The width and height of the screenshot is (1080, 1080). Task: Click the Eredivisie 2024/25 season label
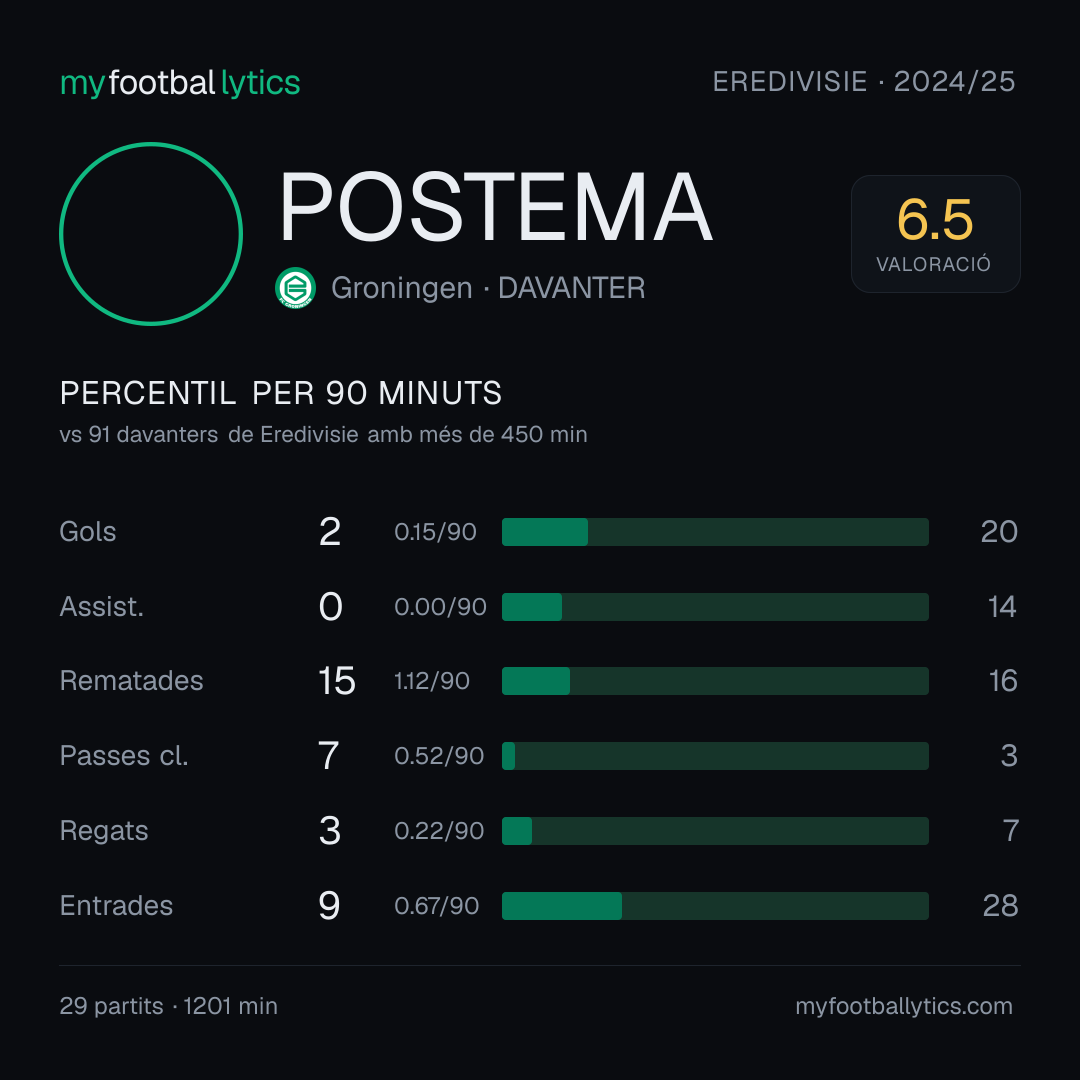click(x=864, y=81)
